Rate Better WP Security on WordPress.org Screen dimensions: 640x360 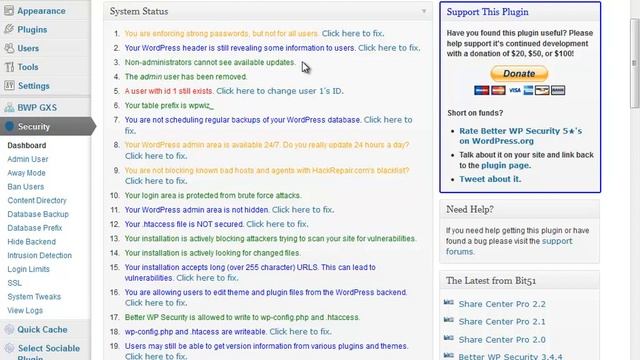coord(520,136)
